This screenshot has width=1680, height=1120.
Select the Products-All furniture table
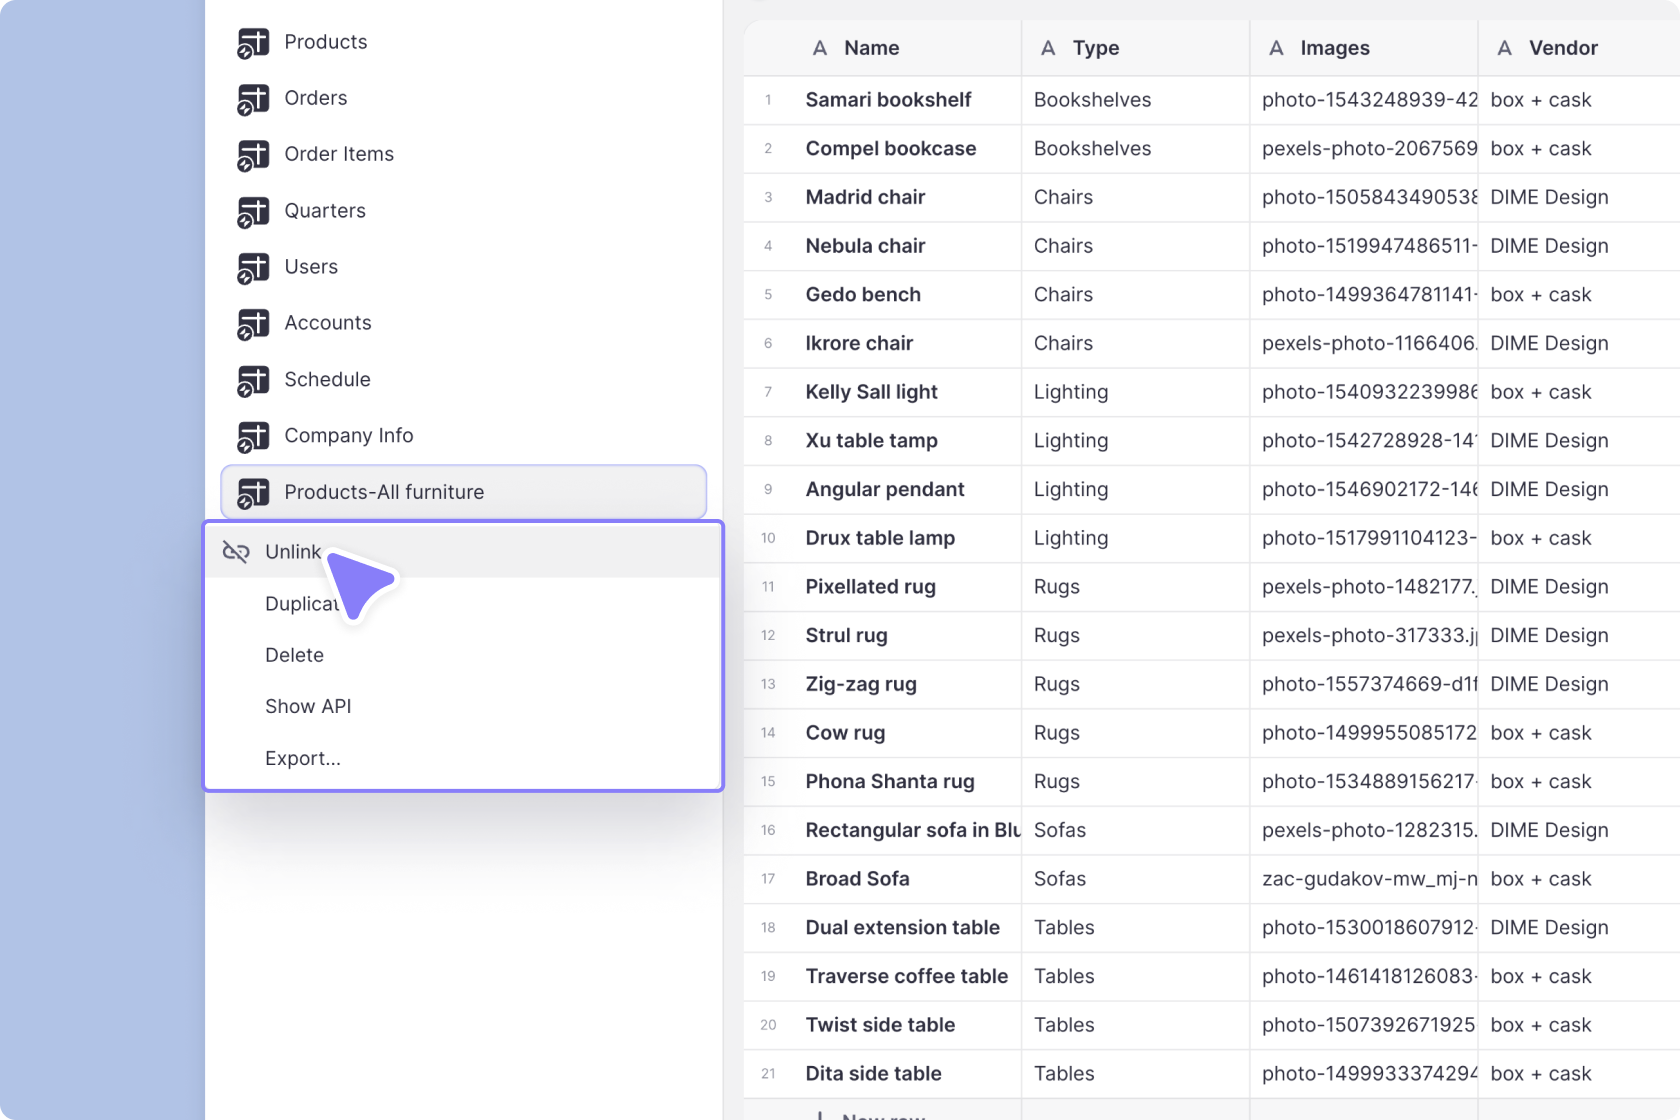pyautogui.click(x=384, y=492)
